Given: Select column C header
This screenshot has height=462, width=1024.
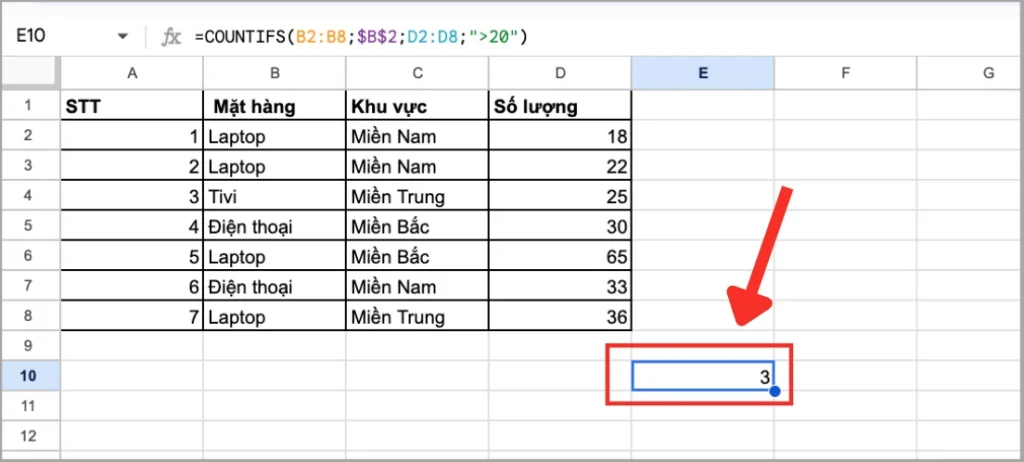Looking at the screenshot, I should click(x=417, y=73).
